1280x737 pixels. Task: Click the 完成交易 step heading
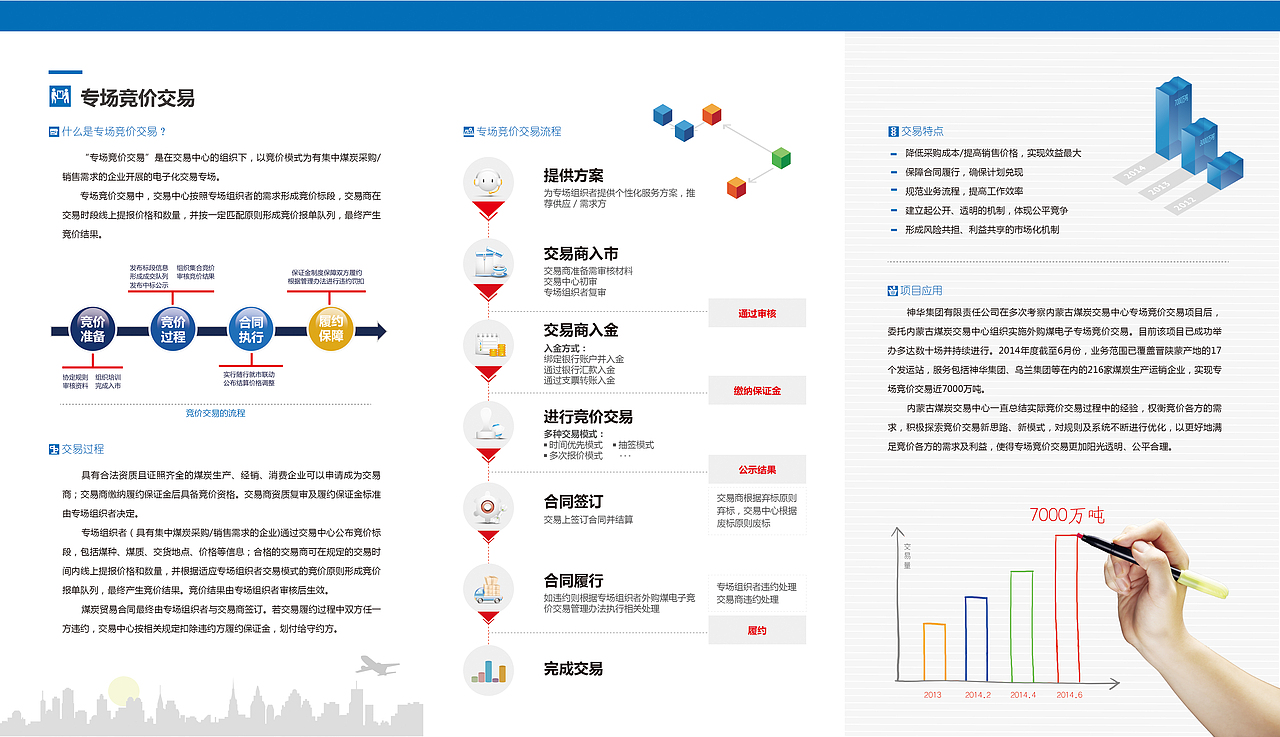pos(573,669)
